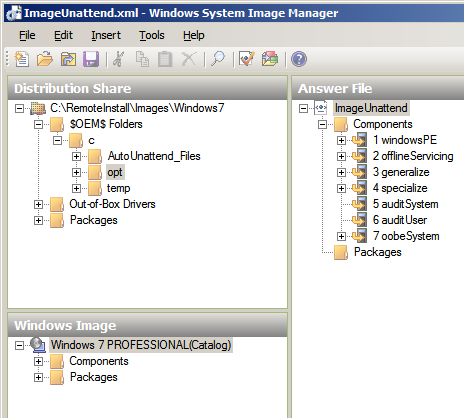The image size is (464, 418).
Task: Click the Out-of-Box Drivers folder icon
Action: coord(57,204)
